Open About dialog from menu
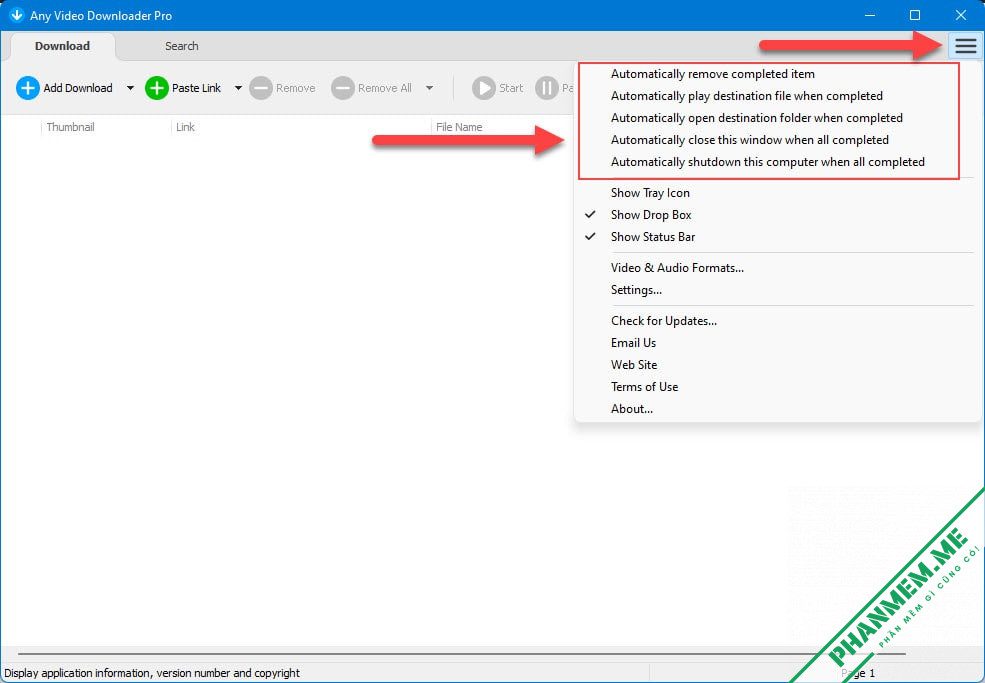985x683 pixels. (777, 408)
